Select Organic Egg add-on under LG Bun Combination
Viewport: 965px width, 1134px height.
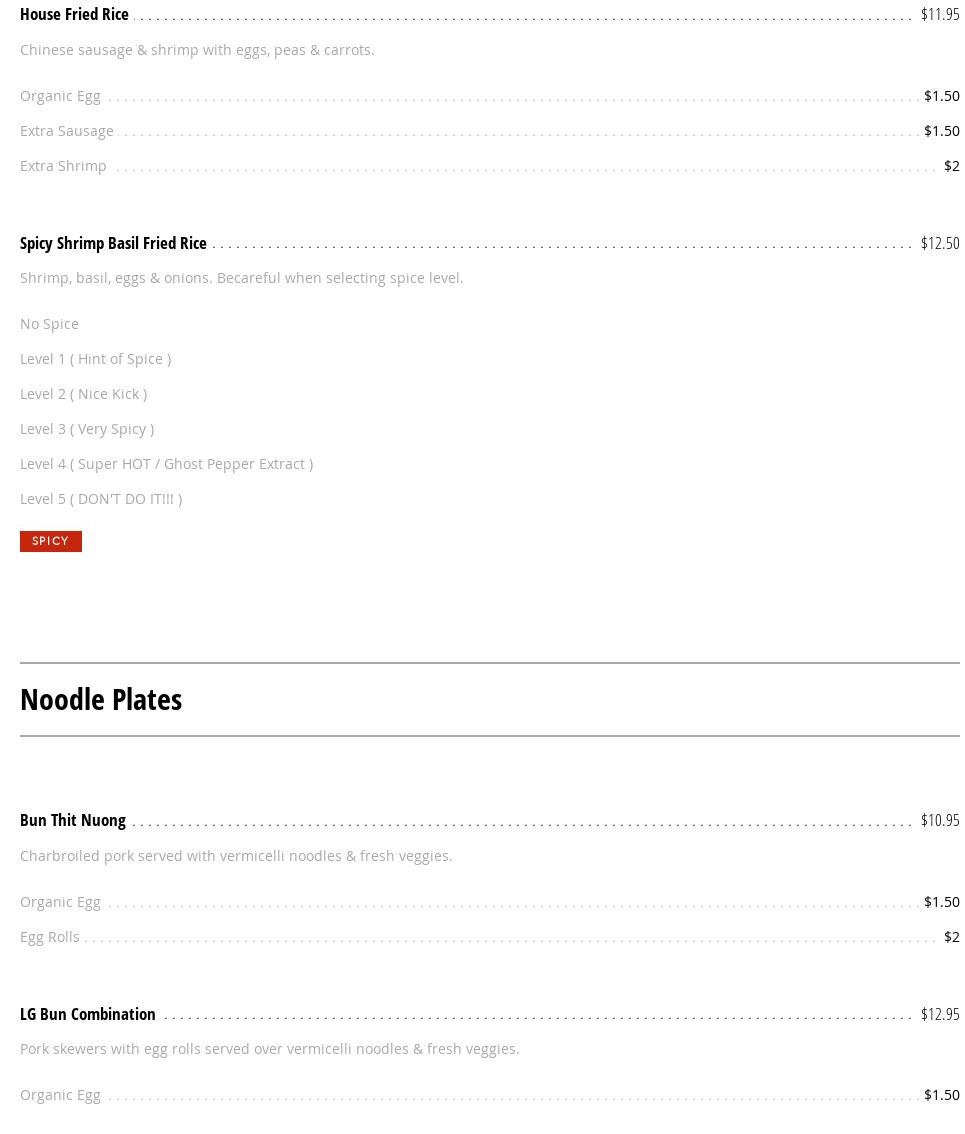(x=60, y=1095)
